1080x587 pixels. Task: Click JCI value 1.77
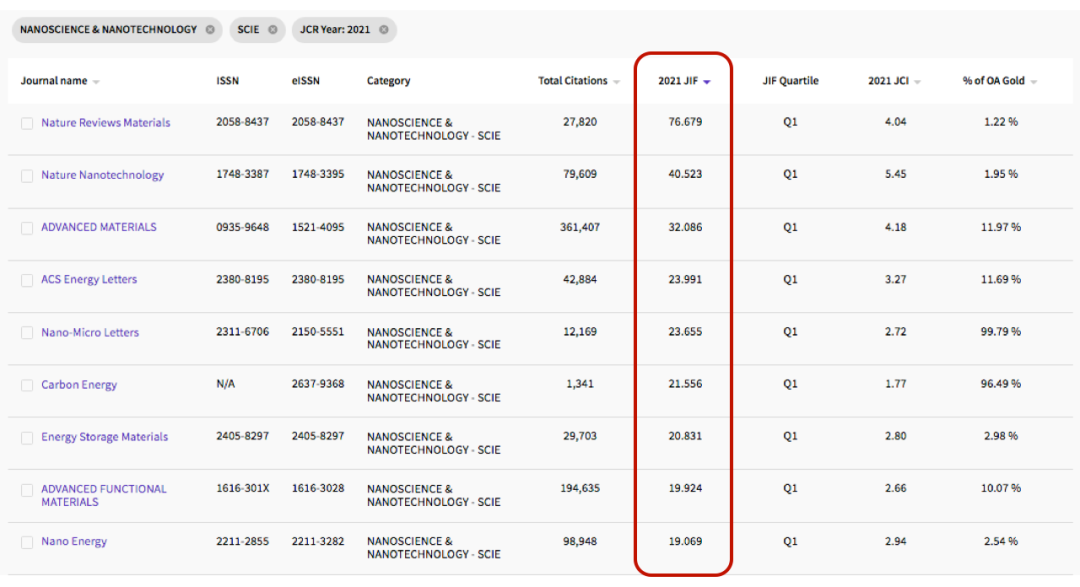[x=895, y=384]
